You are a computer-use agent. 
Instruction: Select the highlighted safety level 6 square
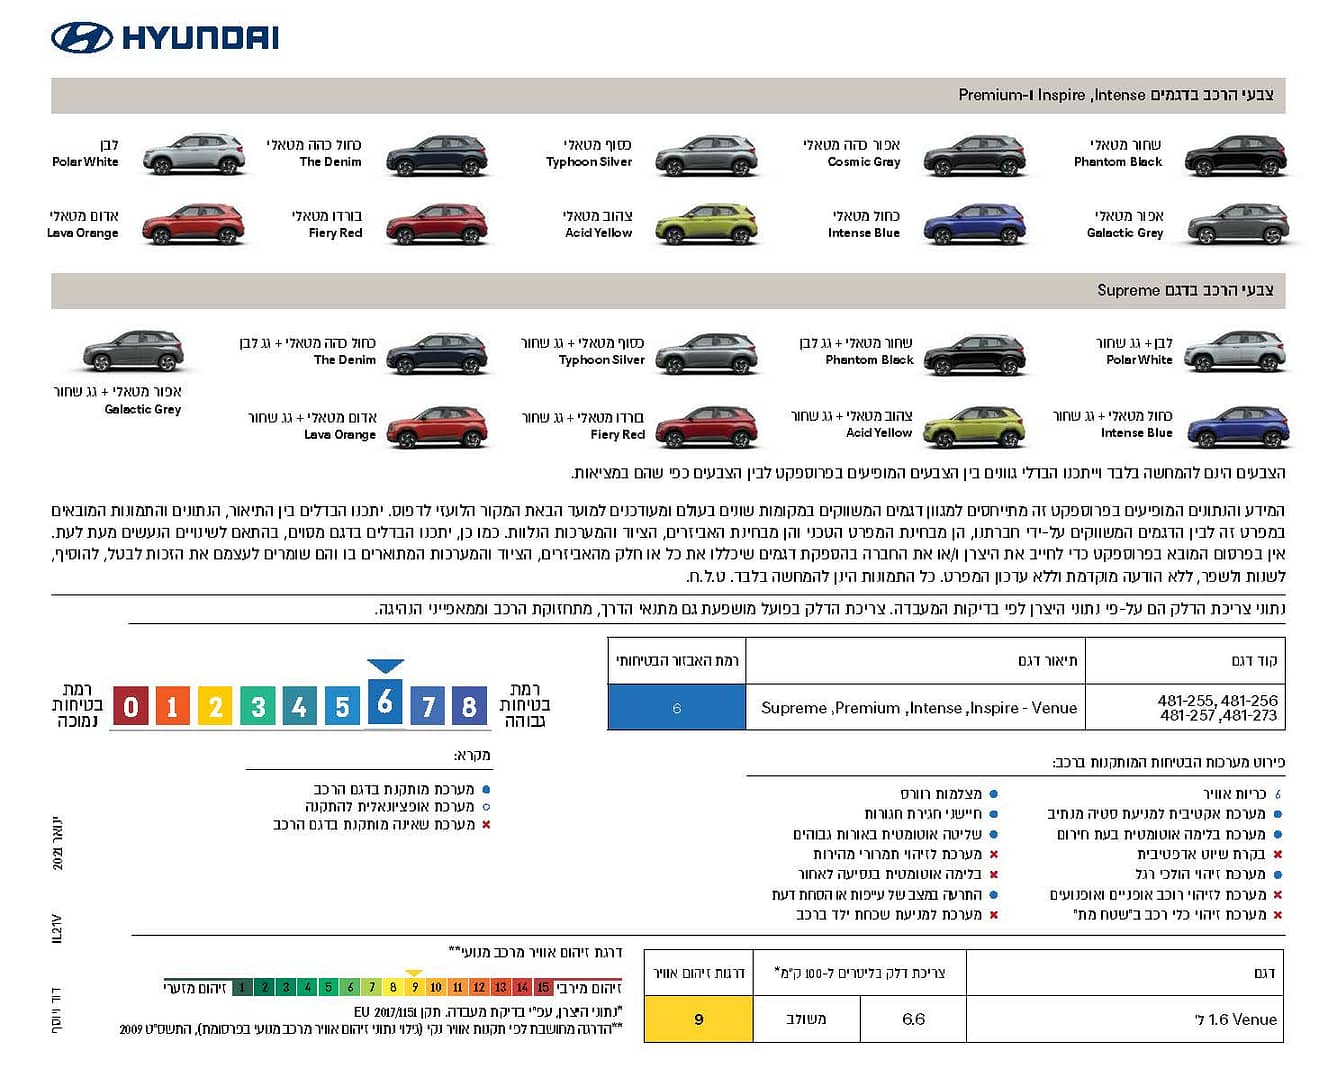(x=385, y=702)
